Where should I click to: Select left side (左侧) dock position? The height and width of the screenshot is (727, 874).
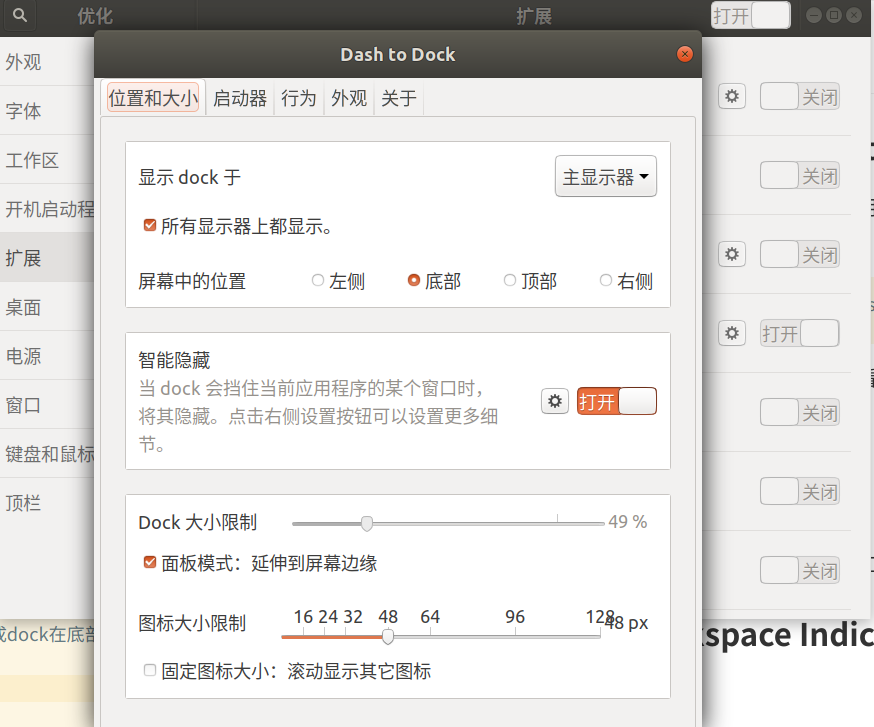318,281
